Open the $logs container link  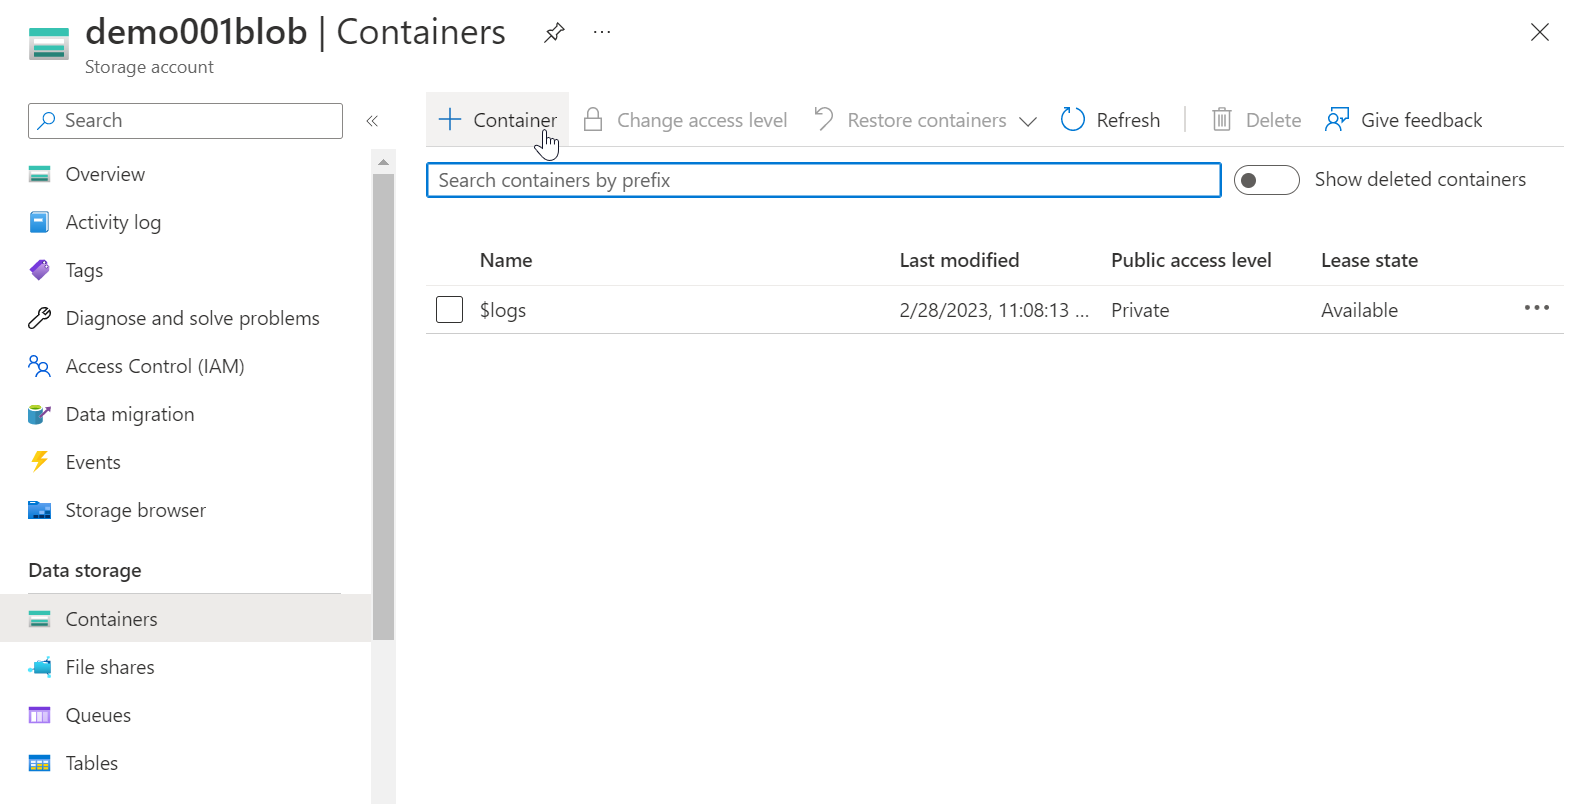503,310
